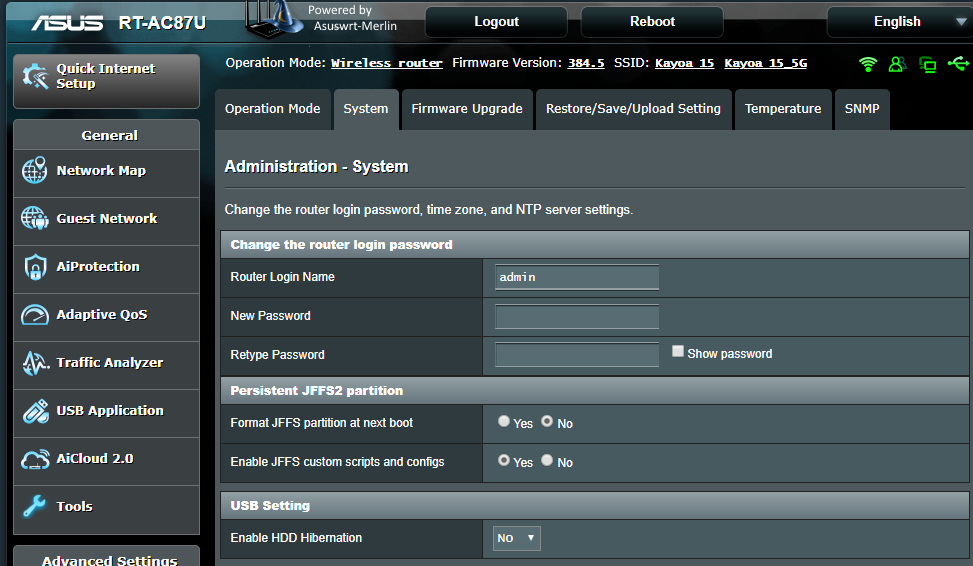Follow the 384.5 firmware version link
973x566 pixels.
pyautogui.click(x=586, y=63)
